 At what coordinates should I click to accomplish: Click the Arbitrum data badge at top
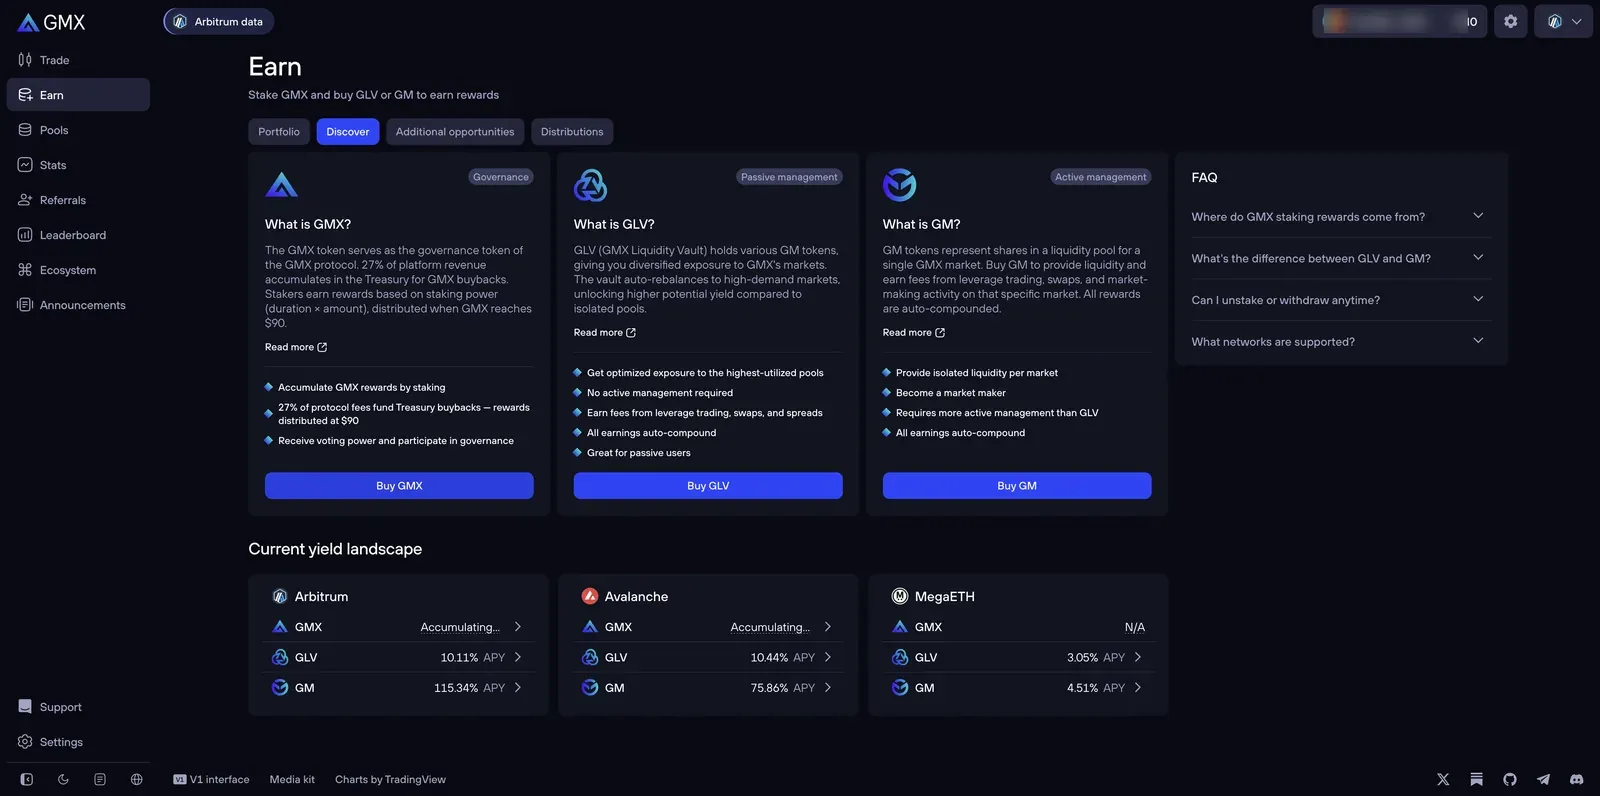pyautogui.click(x=219, y=21)
